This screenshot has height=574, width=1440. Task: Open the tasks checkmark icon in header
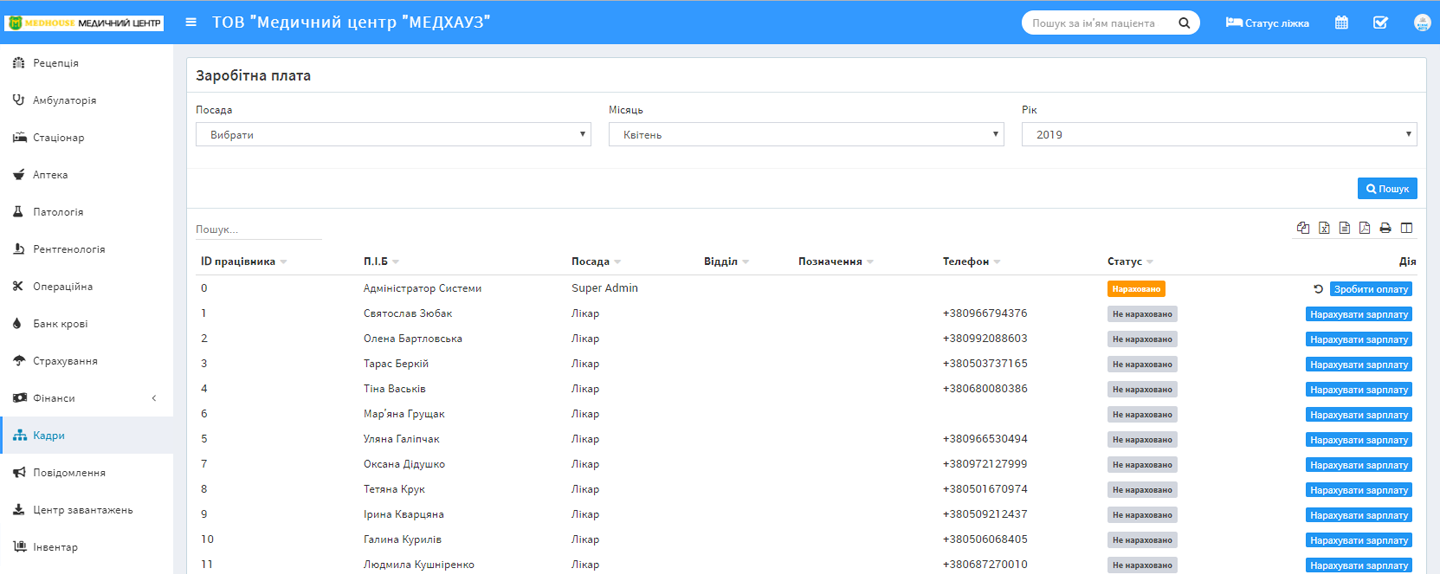coord(1380,22)
